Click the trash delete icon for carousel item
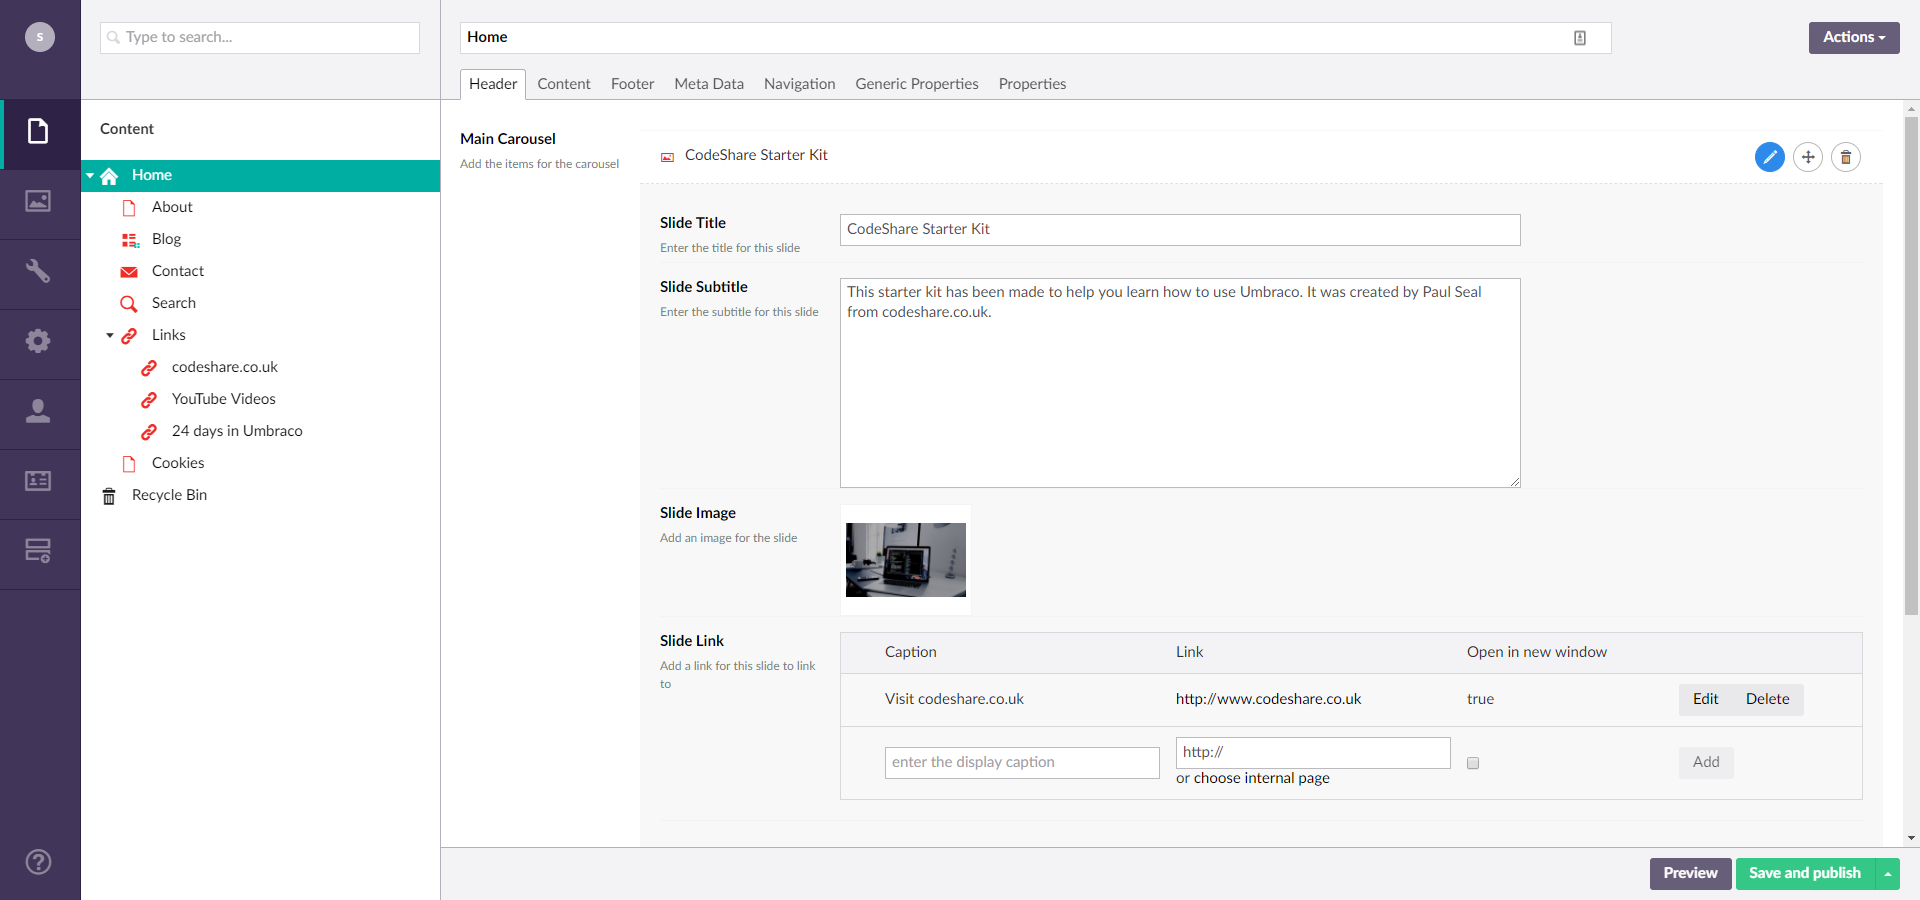This screenshot has width=1920, height=900. pos(1846,157)
